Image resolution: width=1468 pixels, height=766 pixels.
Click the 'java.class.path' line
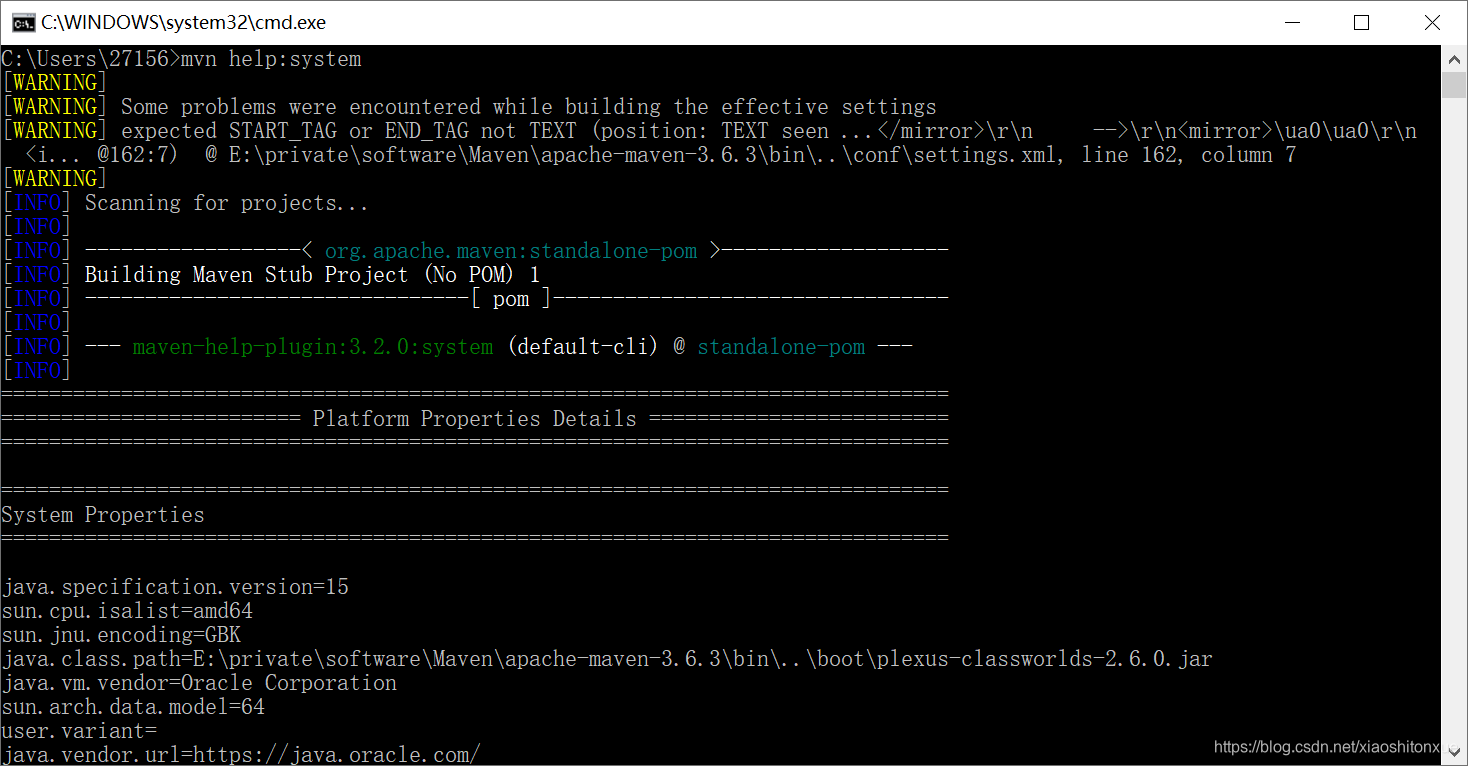(x=607, y=659)
